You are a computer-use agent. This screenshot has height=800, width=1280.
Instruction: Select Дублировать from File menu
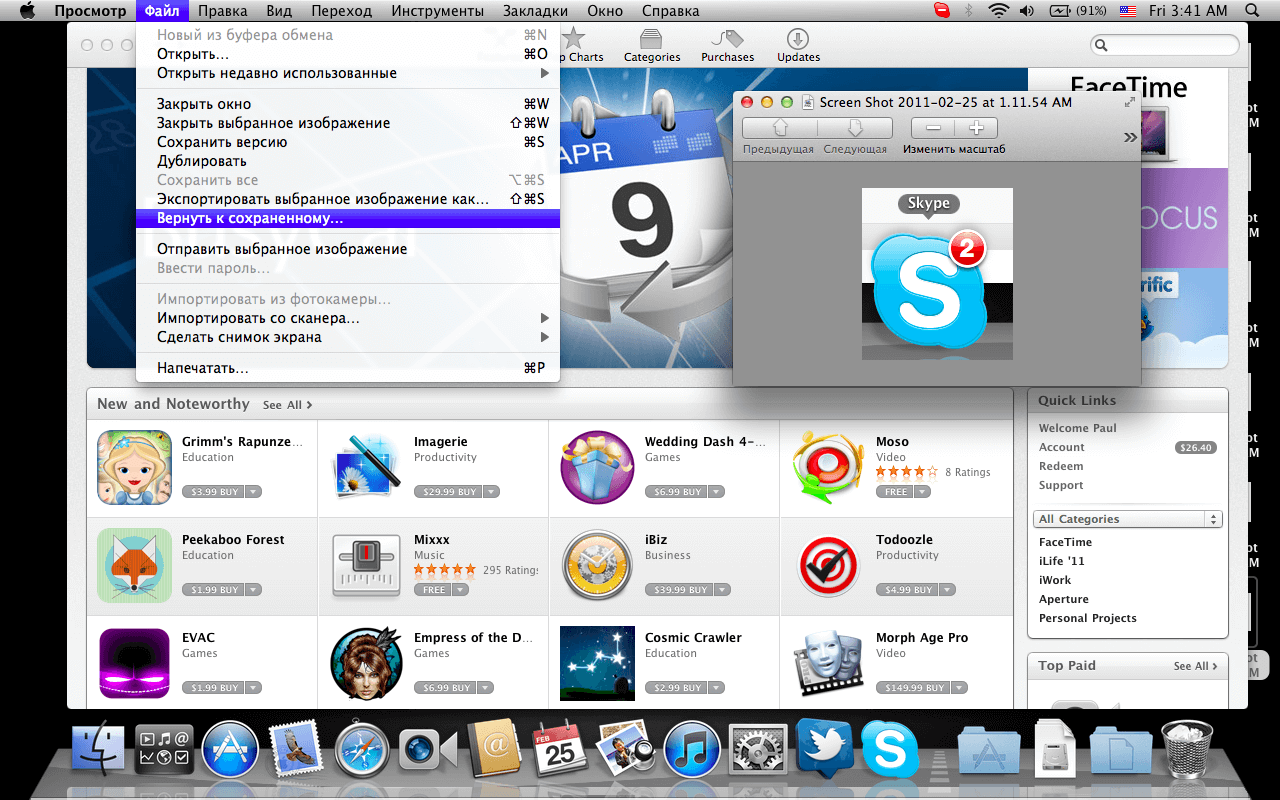click(348, 161)
